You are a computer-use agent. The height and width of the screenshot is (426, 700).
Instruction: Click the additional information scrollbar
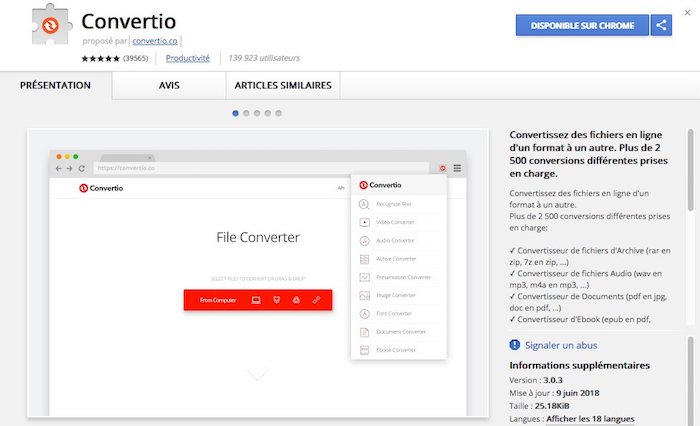click(691, 382)
